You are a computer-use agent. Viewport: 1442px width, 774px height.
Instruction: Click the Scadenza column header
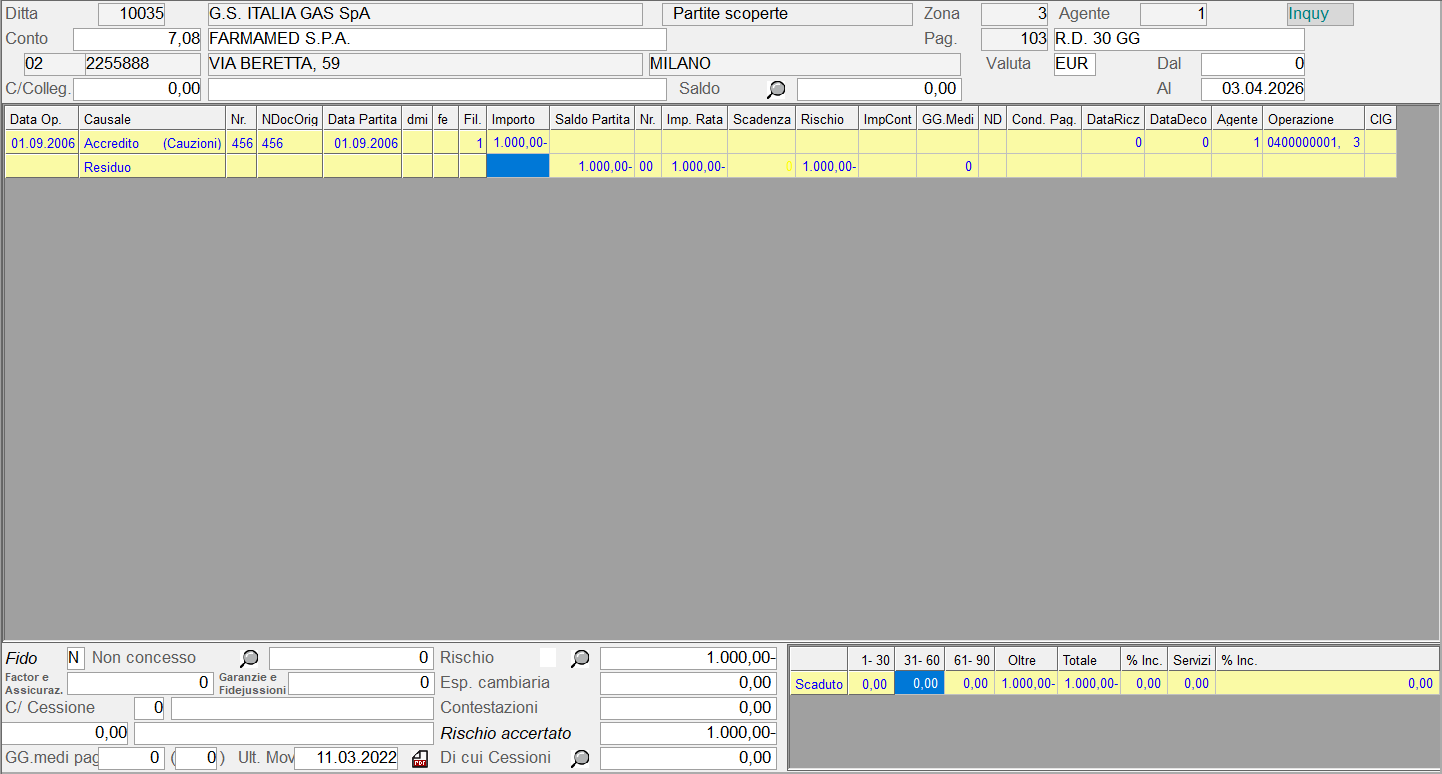(x=761, y=119)
